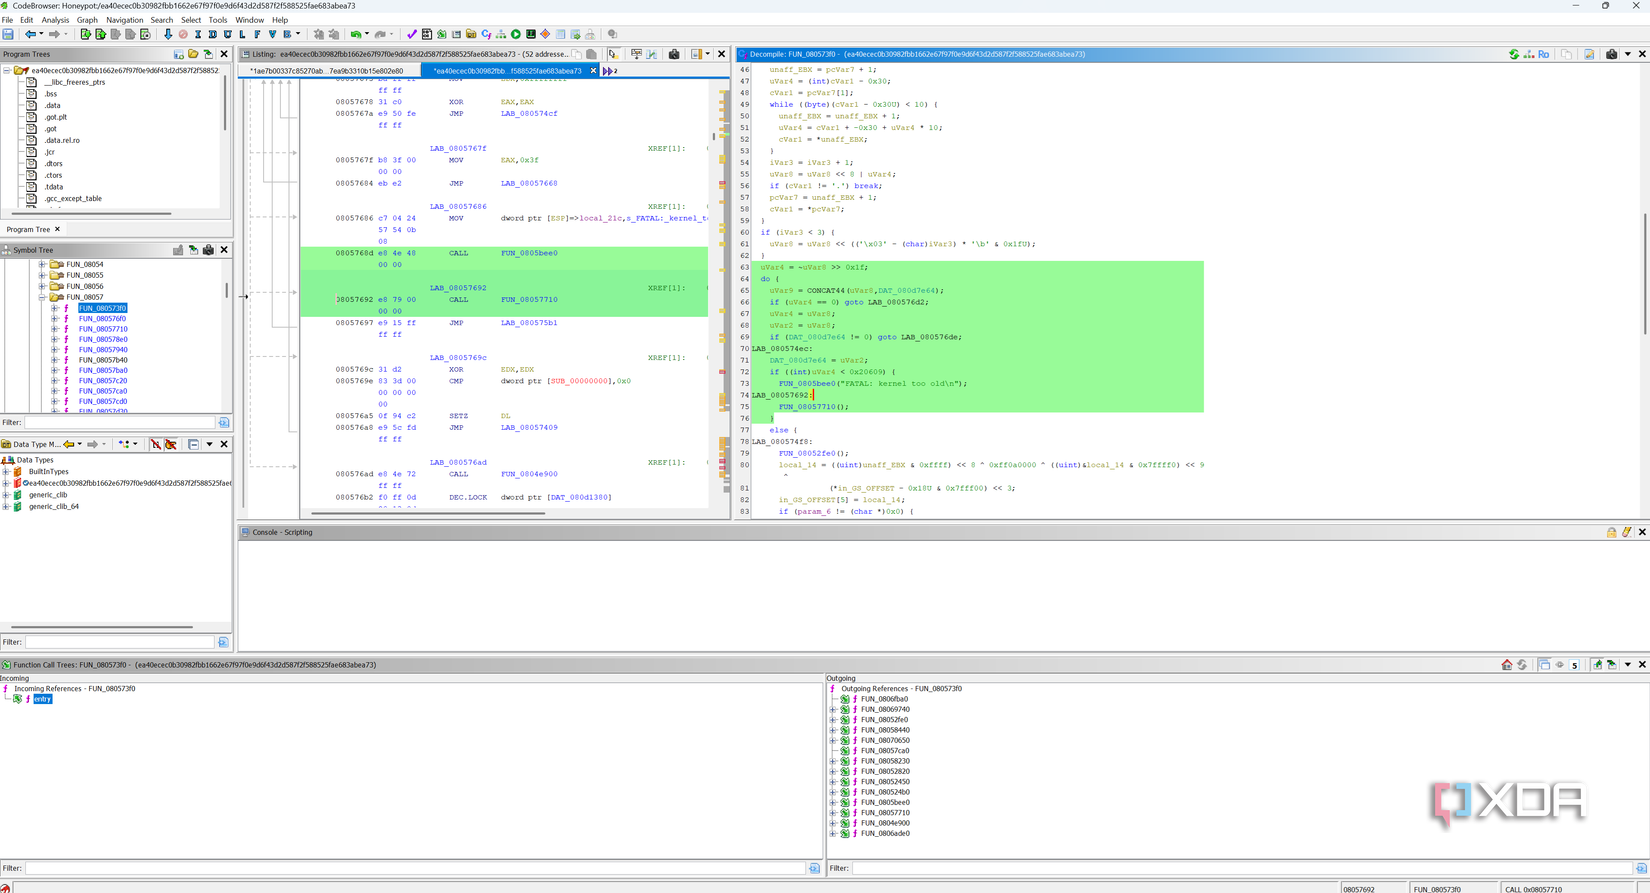
Task: Click the green circular run icon in toolbar
Action: [516, 34]
